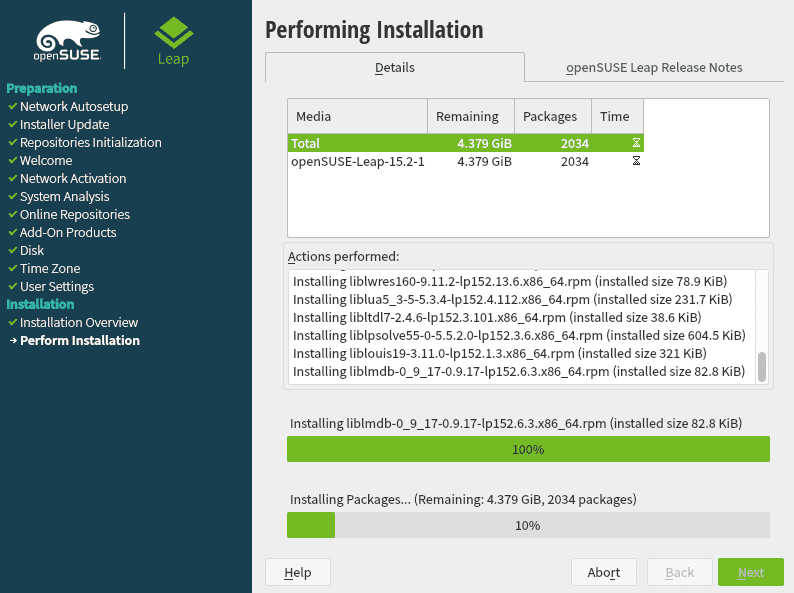Click the Online Repositories step label
Viewport: 794px width, 593px height.
[75, 215]
